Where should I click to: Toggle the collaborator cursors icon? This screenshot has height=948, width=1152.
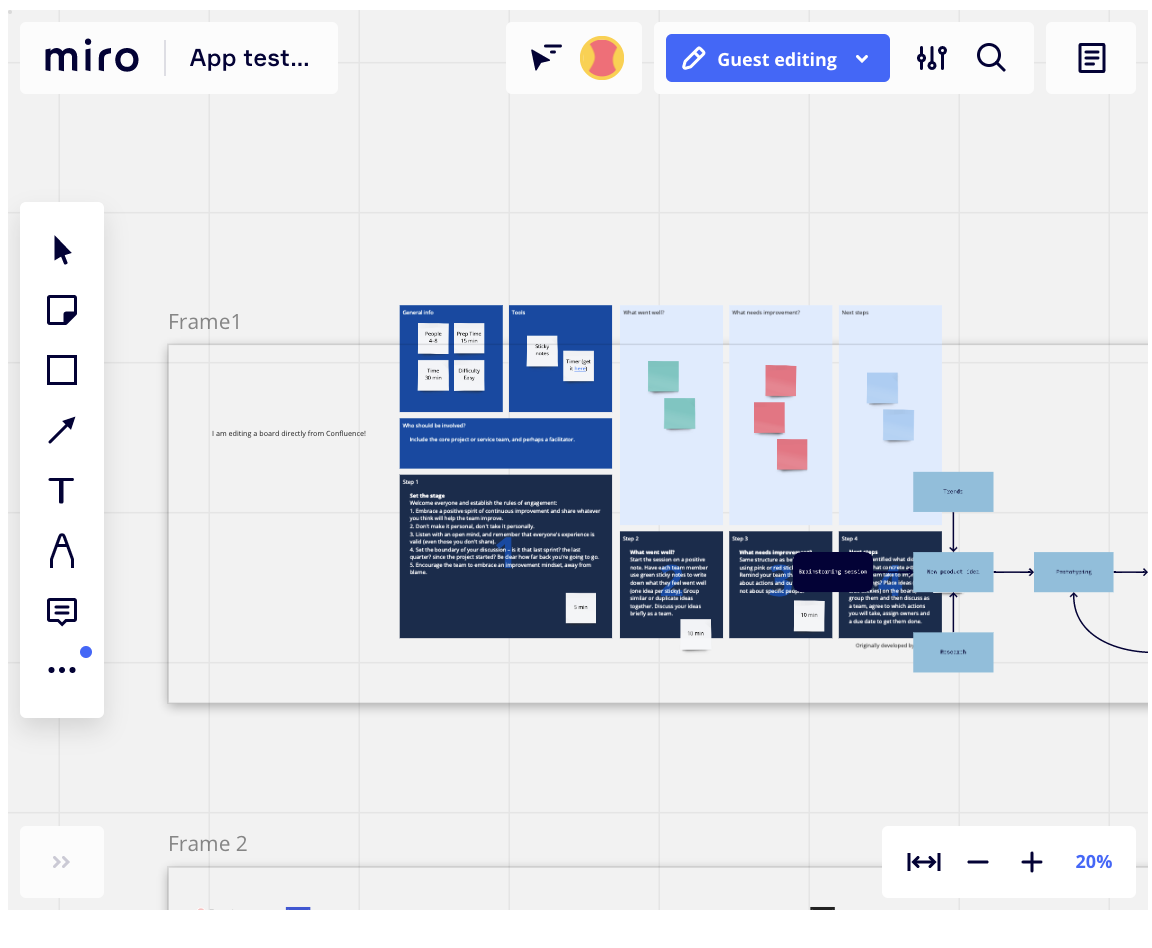pos(546,57)
